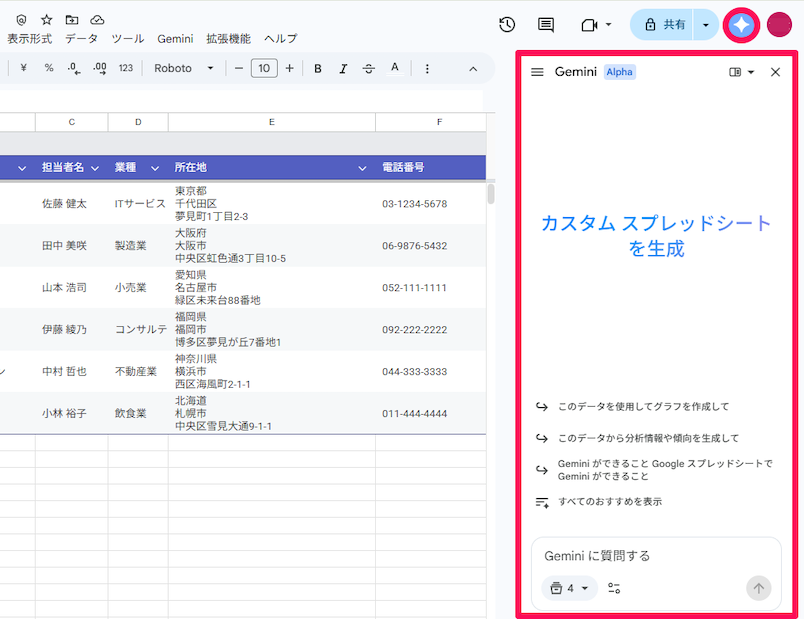Close the Gemini side panel

click(x=775, y=72)
